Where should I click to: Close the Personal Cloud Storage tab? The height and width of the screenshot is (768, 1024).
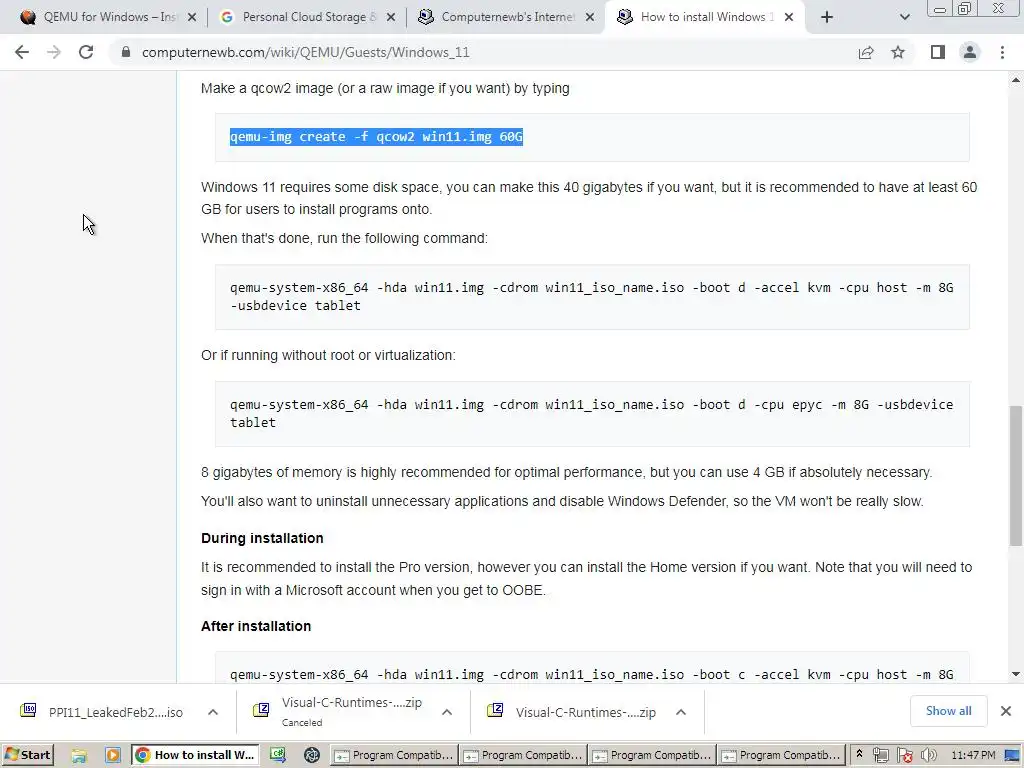pos(391,18)
